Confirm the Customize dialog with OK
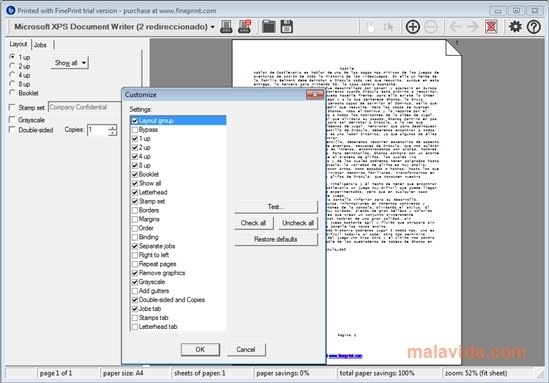This screenshot has height=383, width=549. 200,349
